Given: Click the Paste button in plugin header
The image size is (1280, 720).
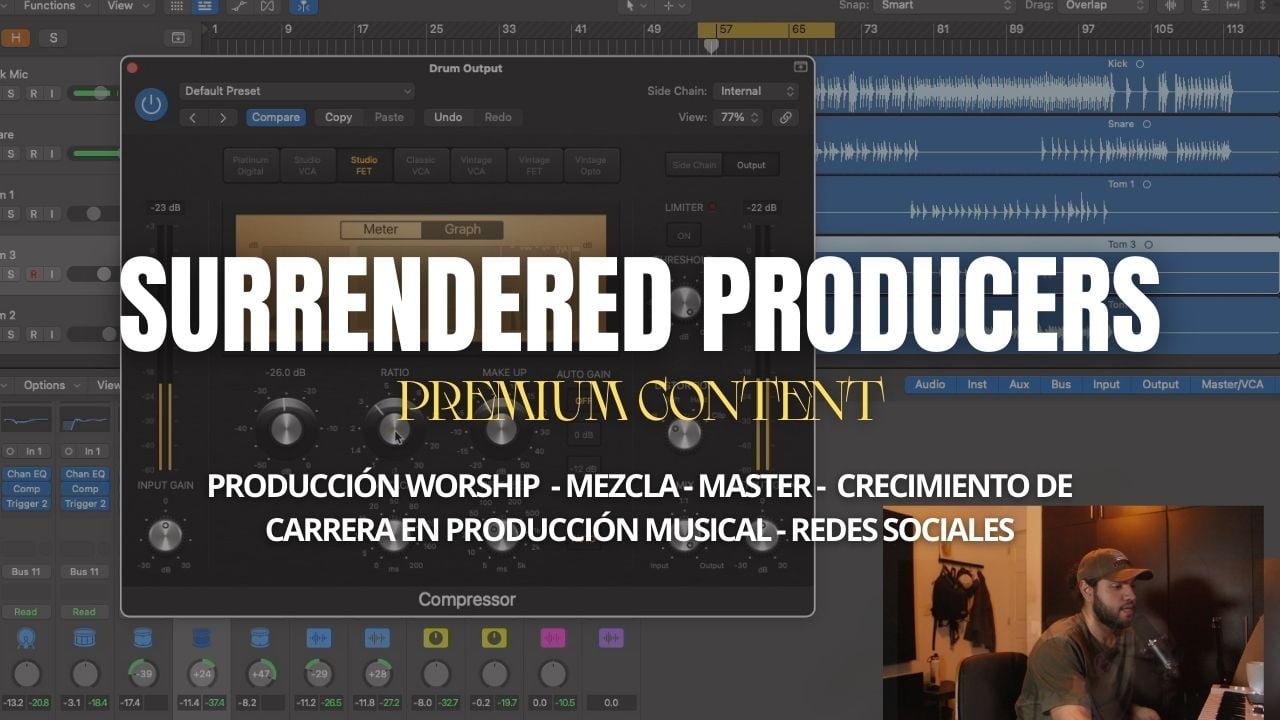Looking at the screenshot, I should [x=389, y=117].
